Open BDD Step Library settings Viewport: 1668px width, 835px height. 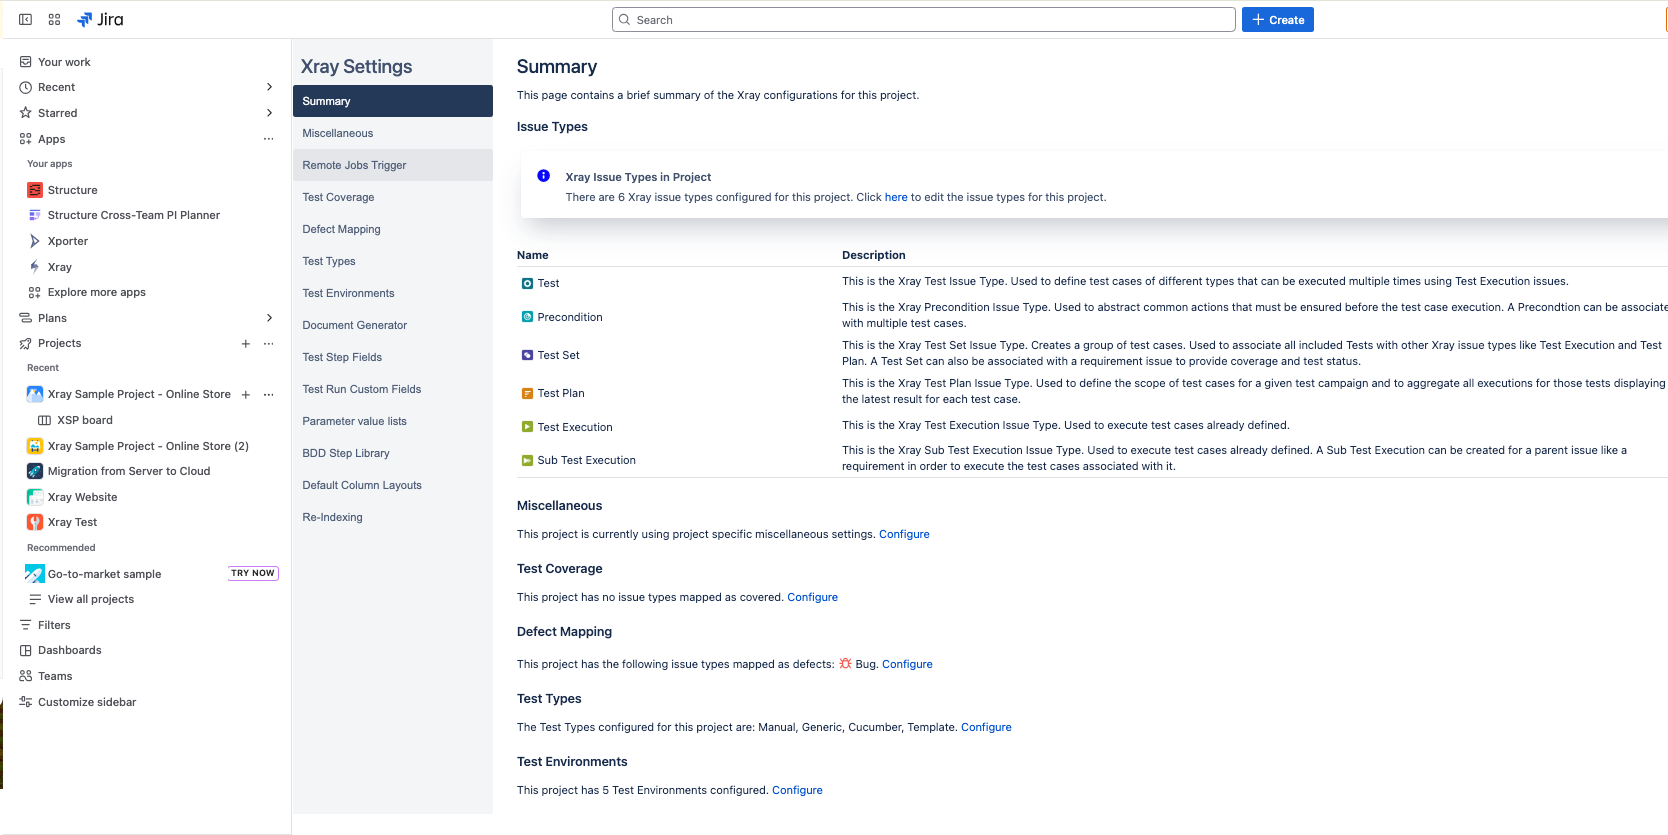click(x=393, y=453)
